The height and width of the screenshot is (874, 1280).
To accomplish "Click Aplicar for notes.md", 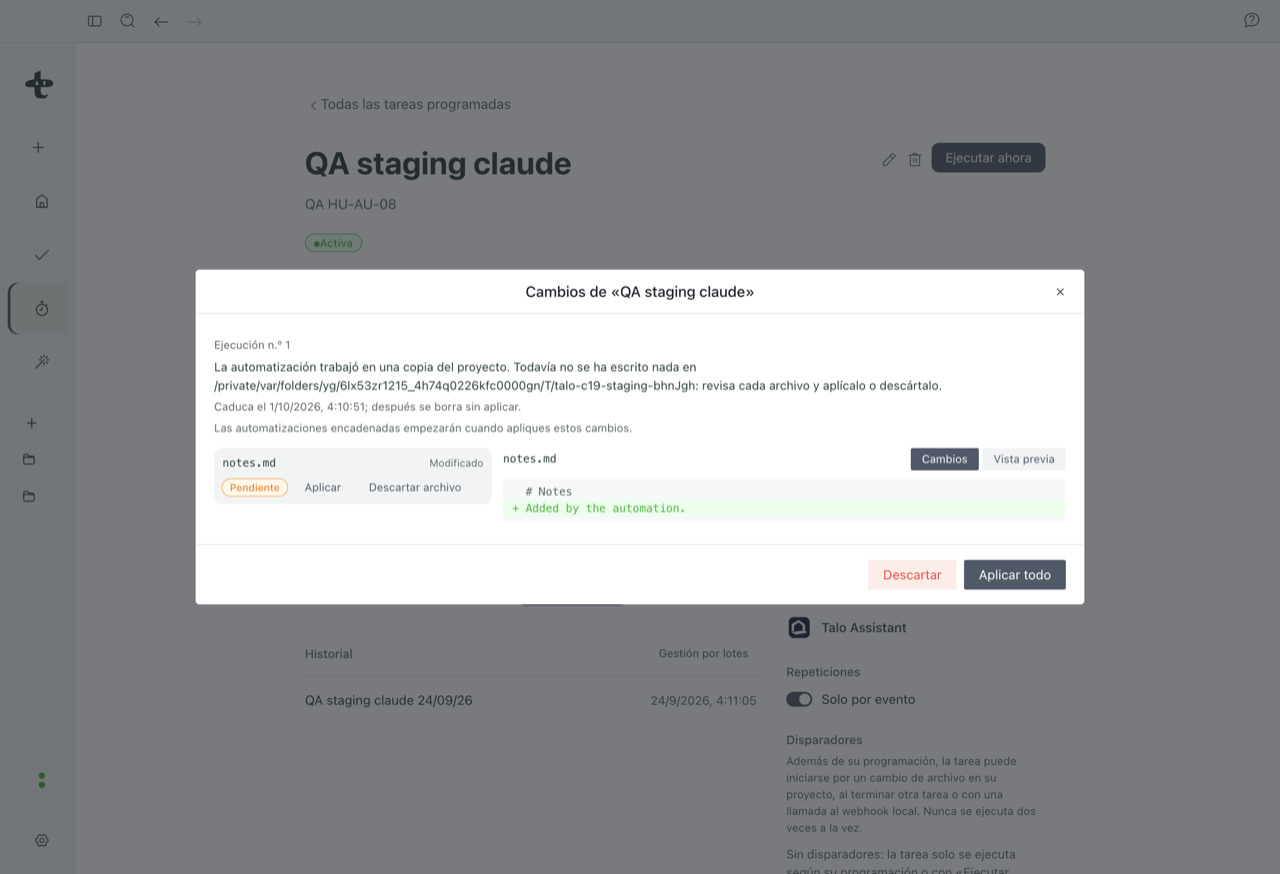I will (323, 488).
